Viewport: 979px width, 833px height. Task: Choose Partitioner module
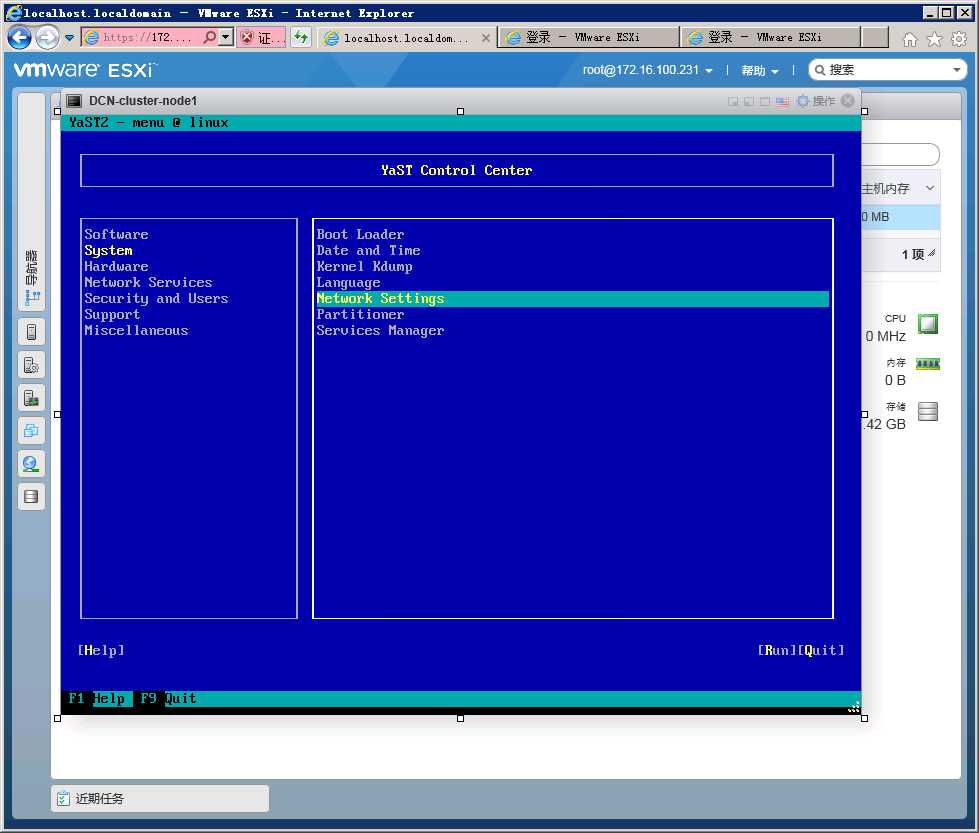click(x=360, y=315)
